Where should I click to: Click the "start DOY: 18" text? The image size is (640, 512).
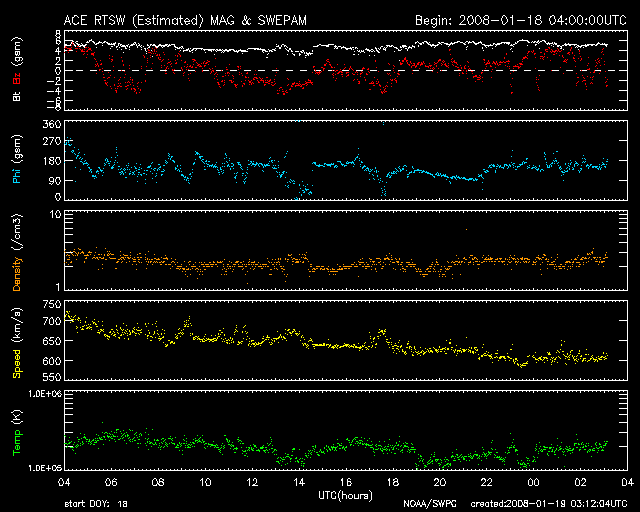point(96,504)
